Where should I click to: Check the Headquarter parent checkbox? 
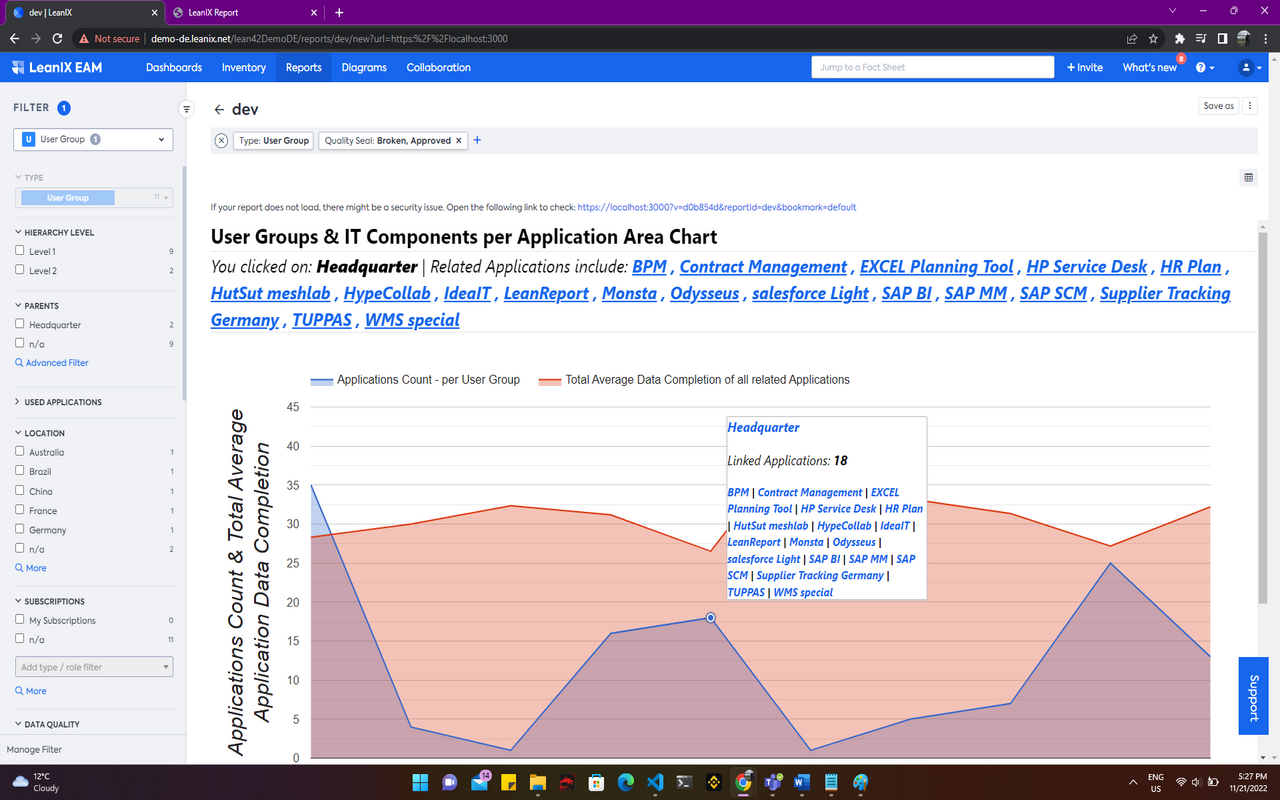[20, 324]
